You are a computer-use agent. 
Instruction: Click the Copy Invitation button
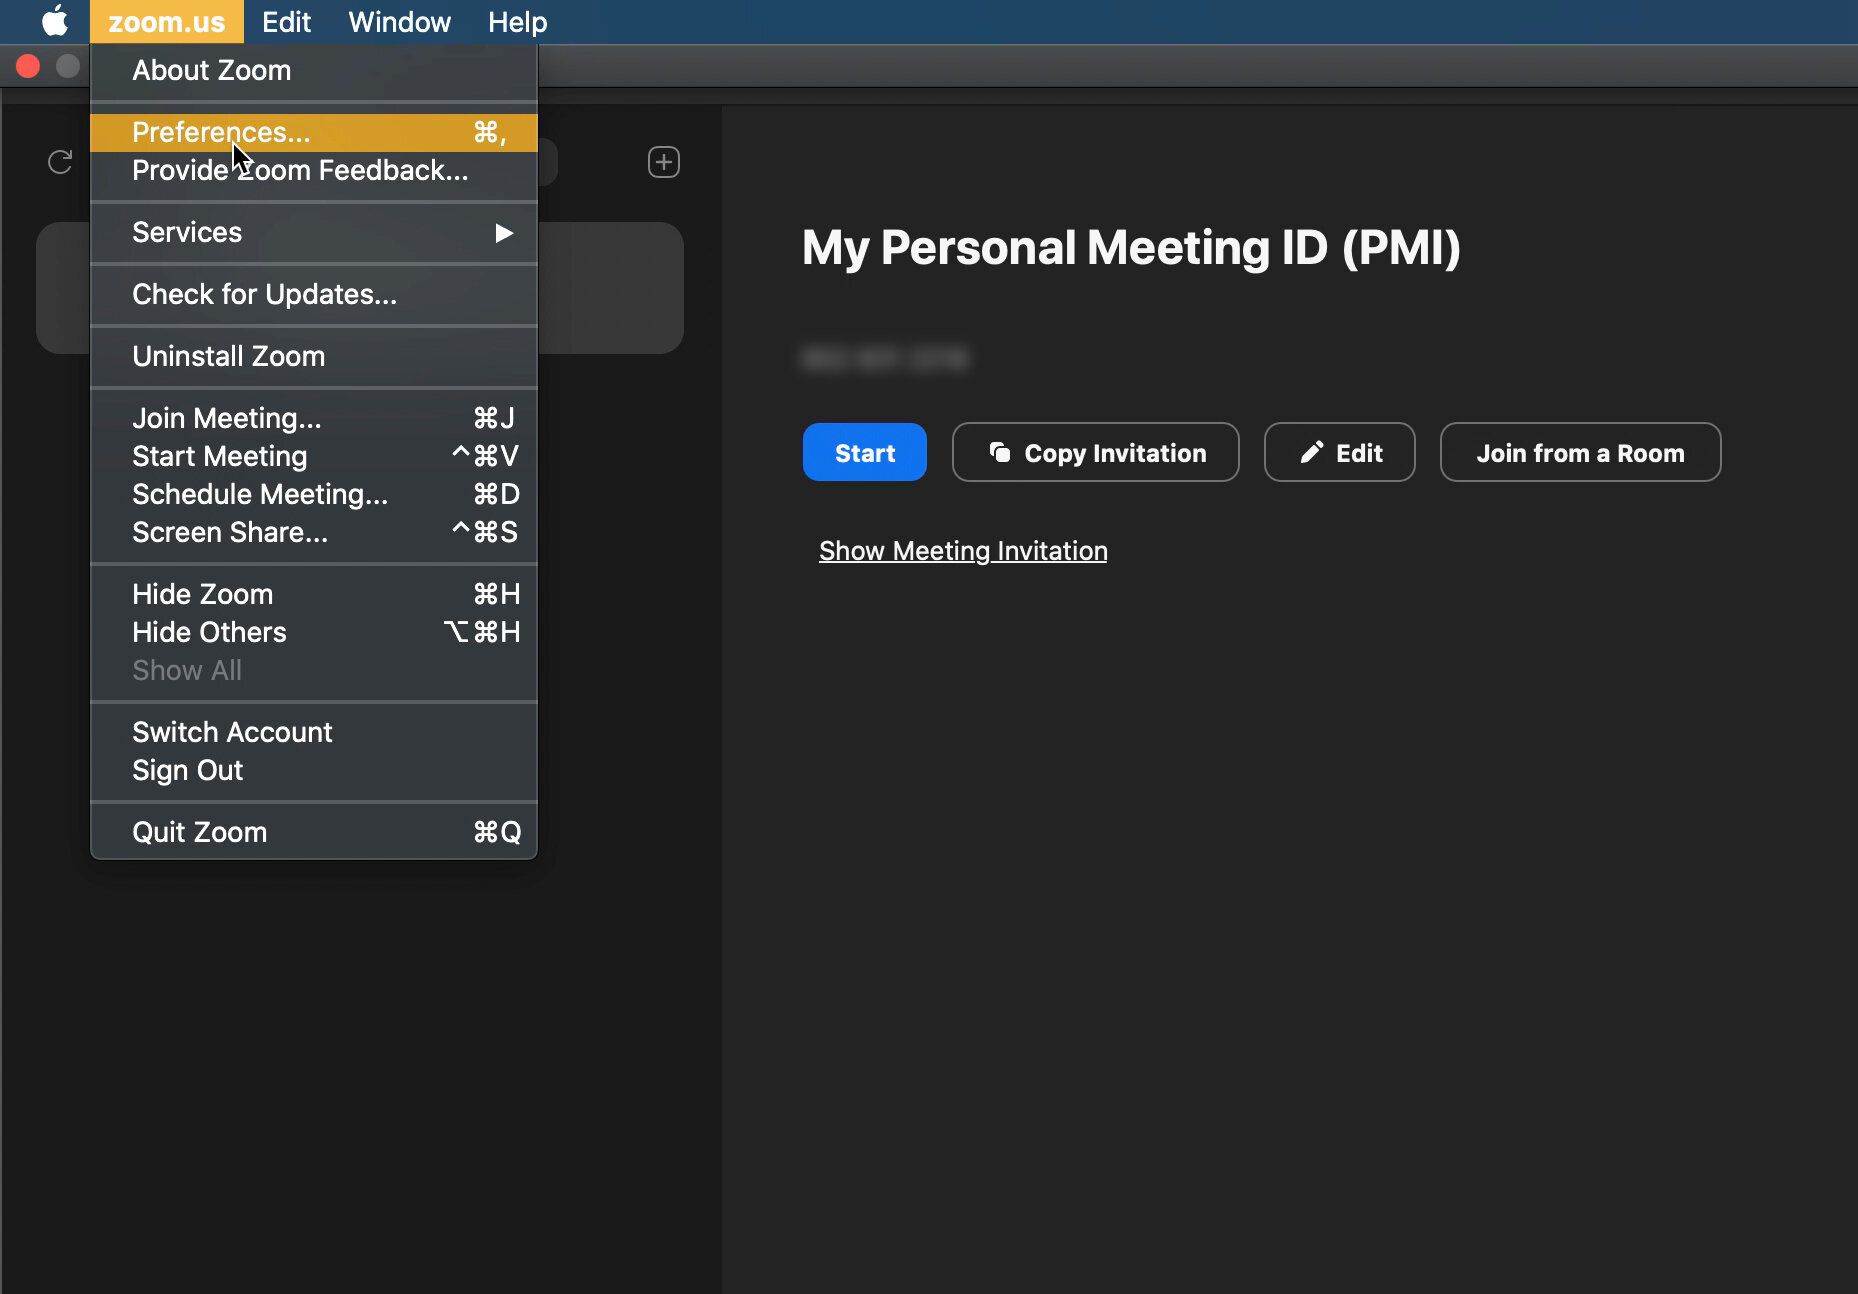[1095, 452]
